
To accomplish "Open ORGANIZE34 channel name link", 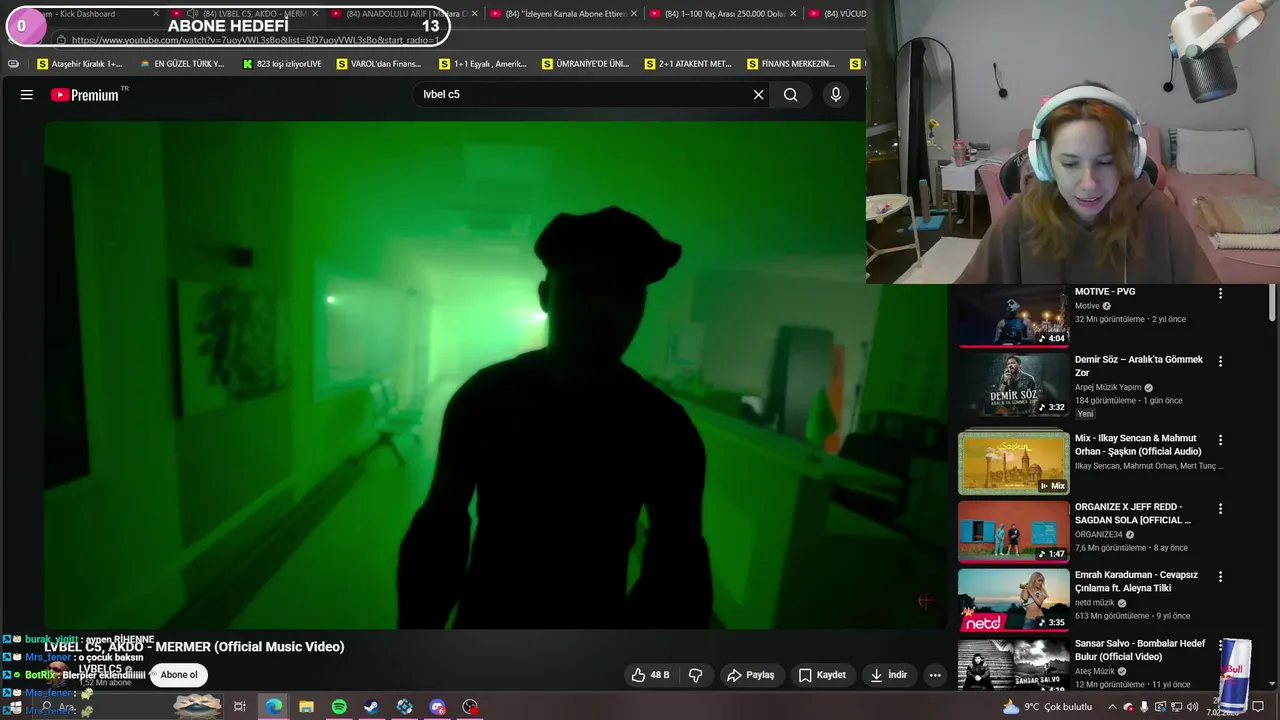I will click(1099, 535).
